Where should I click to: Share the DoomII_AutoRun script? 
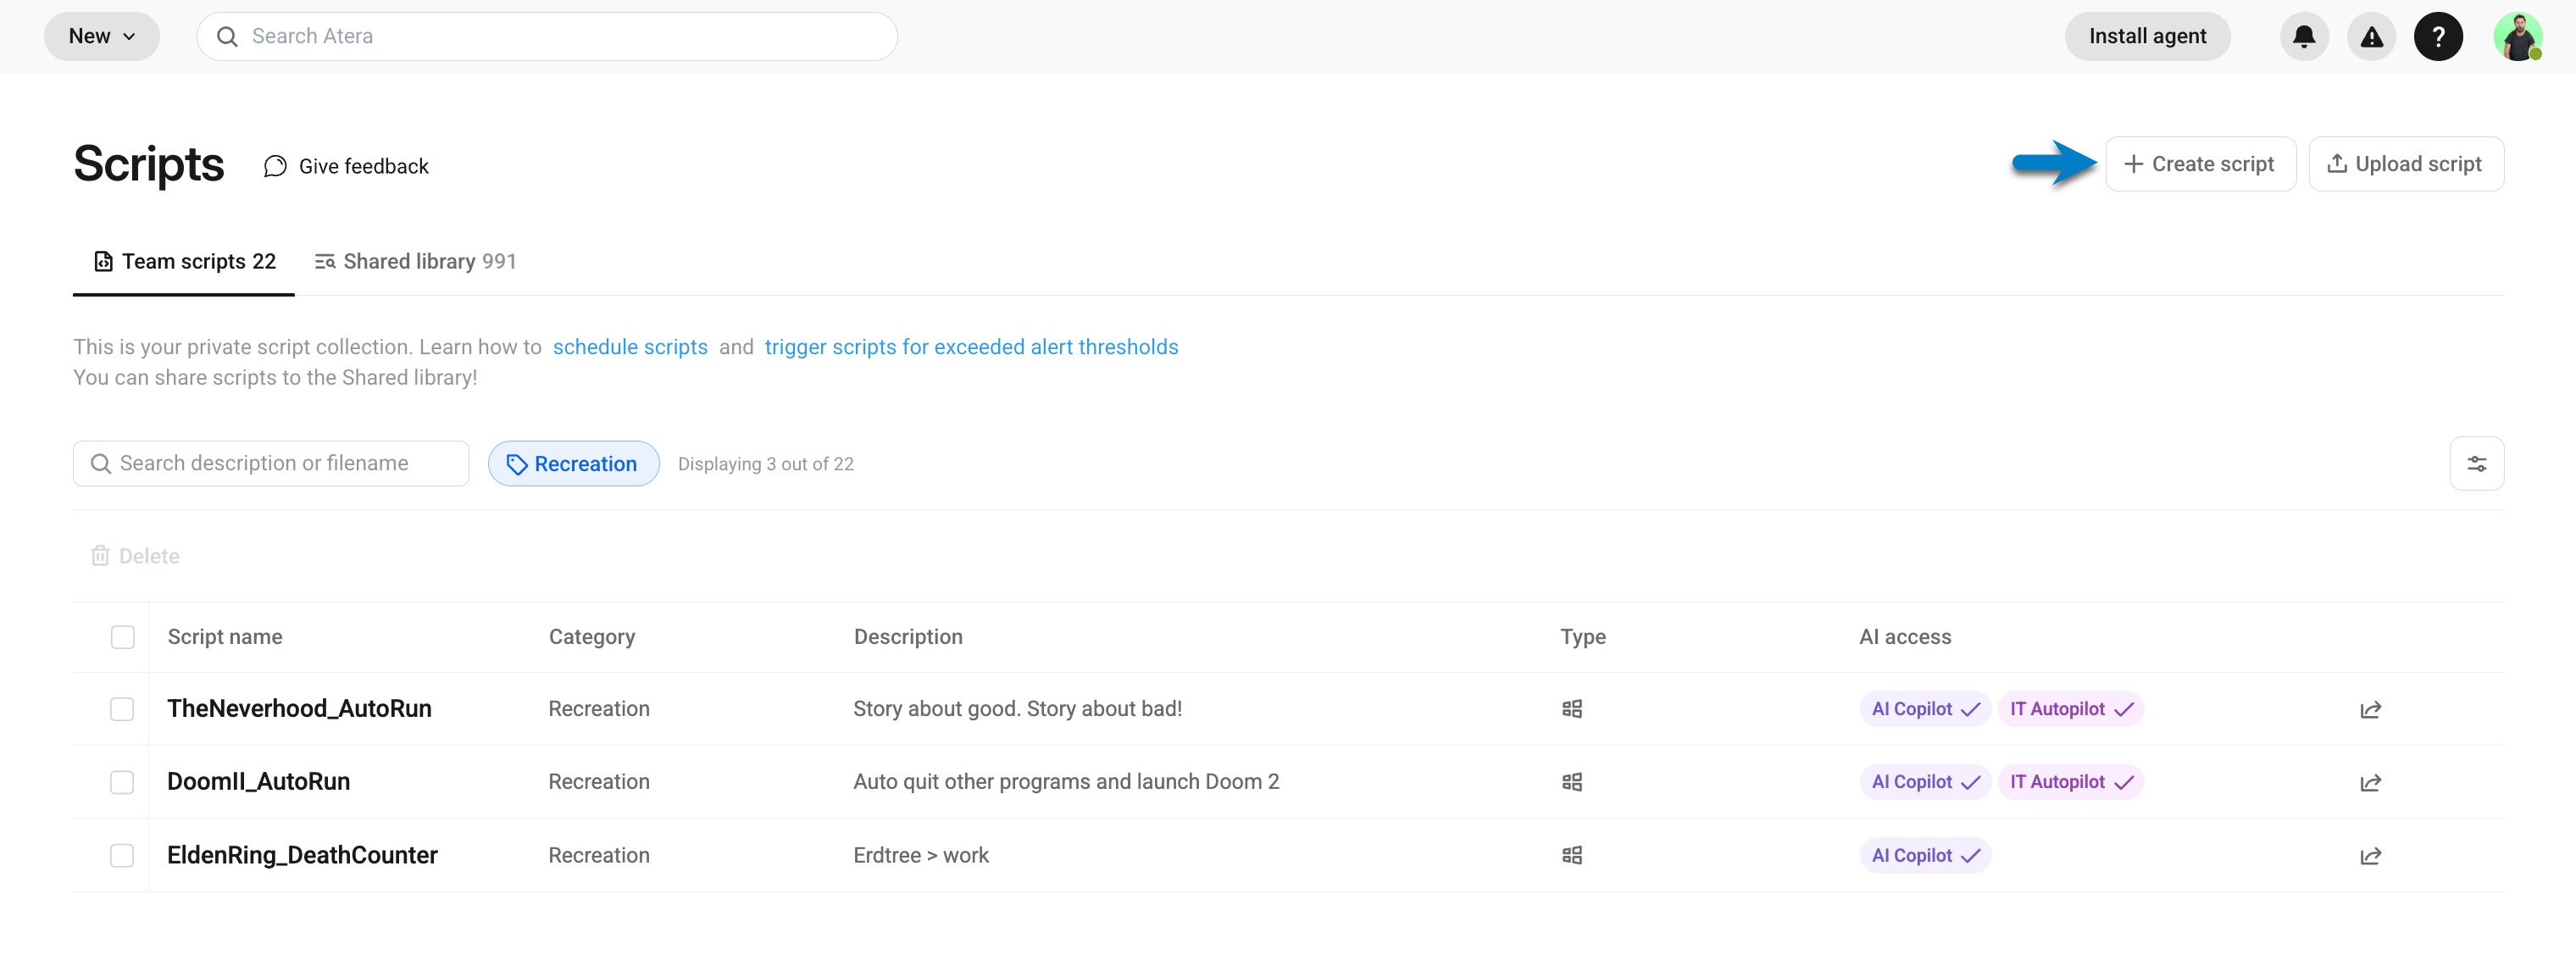point(2370,782)
